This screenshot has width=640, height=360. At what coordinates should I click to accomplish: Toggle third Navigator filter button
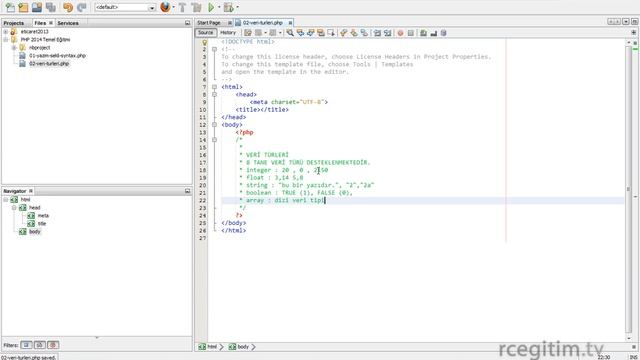53,345
